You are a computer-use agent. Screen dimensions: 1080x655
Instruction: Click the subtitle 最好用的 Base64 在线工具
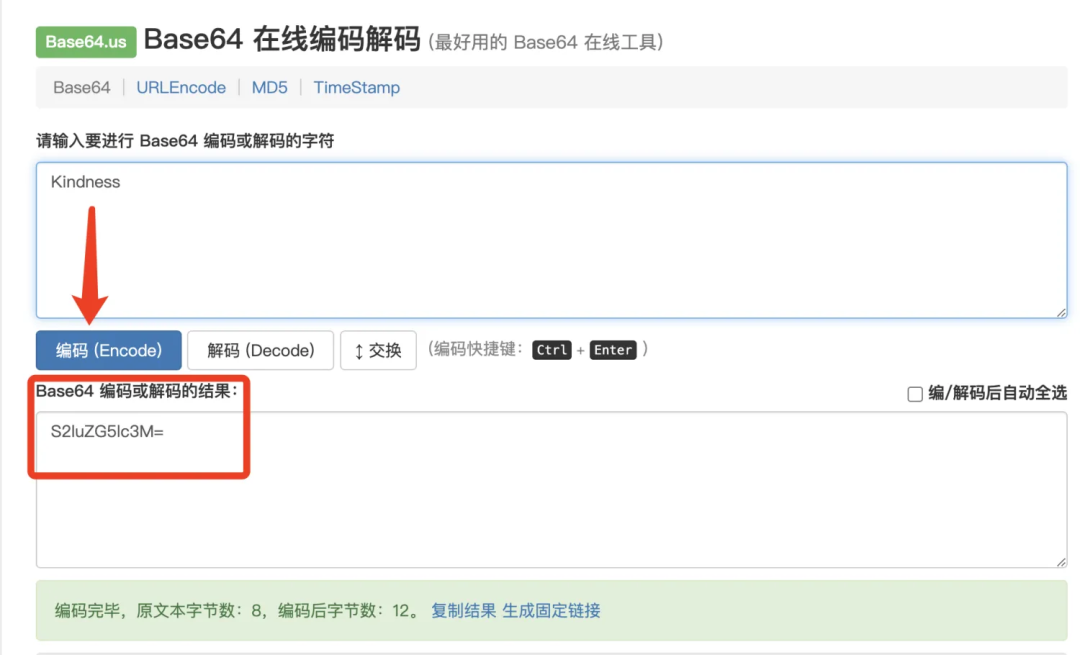pos(546,43)
